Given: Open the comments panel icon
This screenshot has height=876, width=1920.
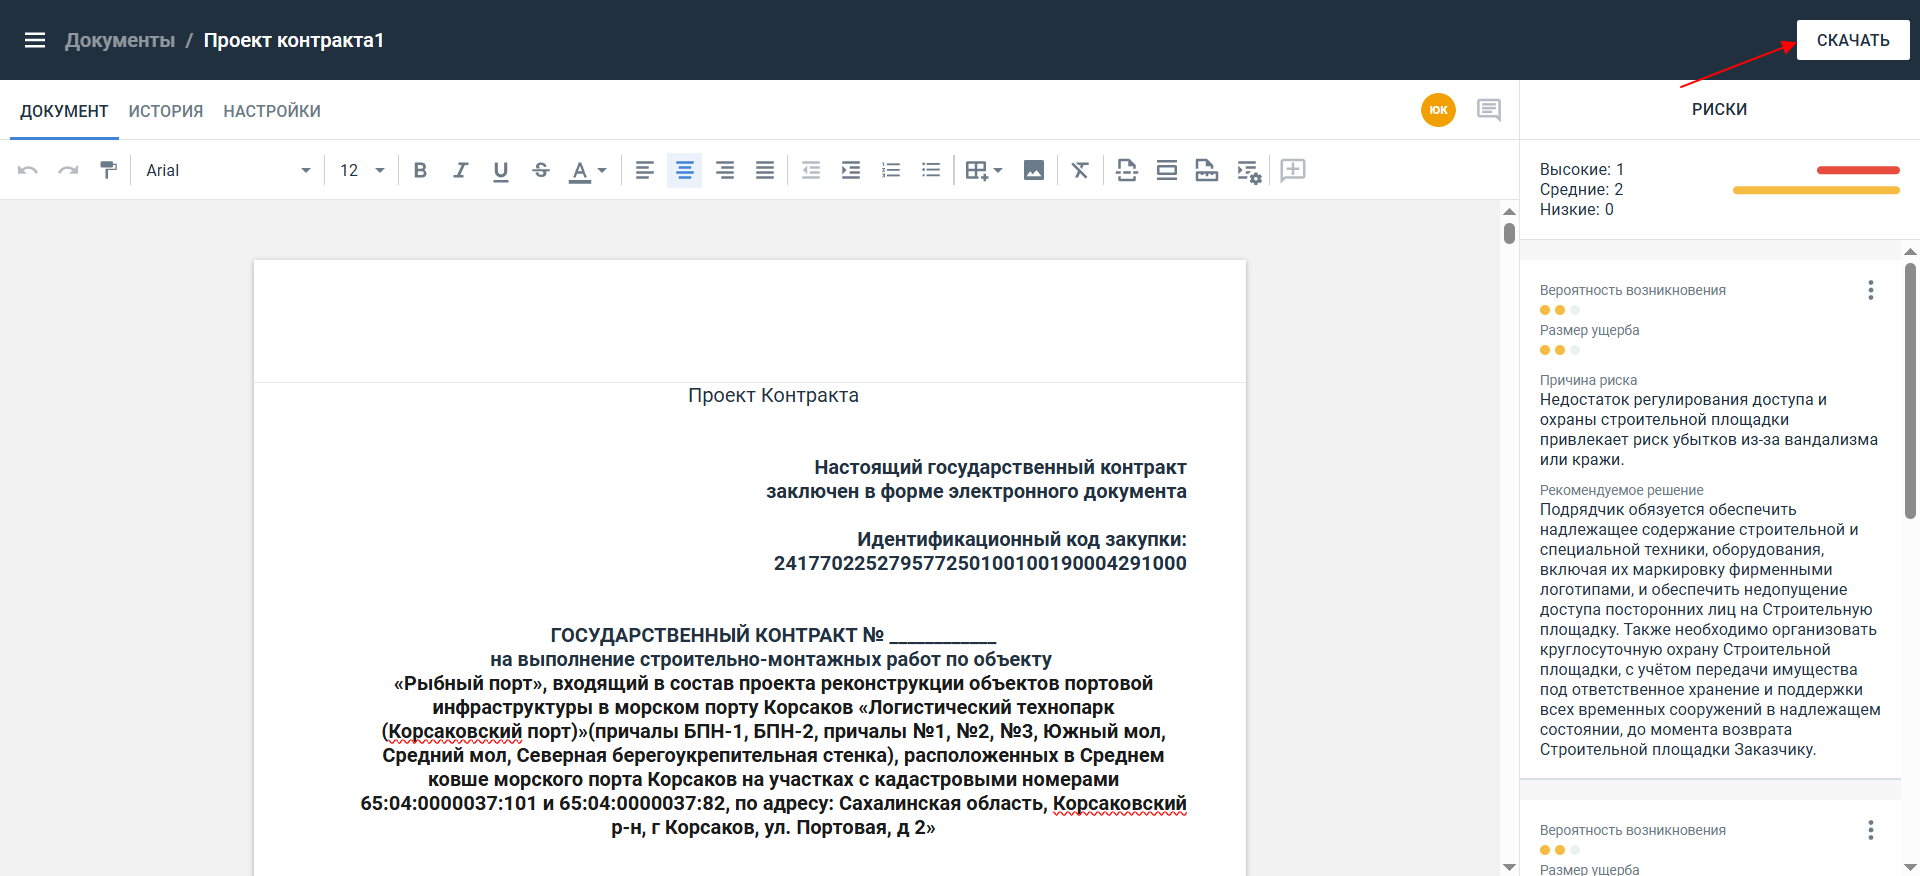Looking at the screenshot, I should point(1488,110).
